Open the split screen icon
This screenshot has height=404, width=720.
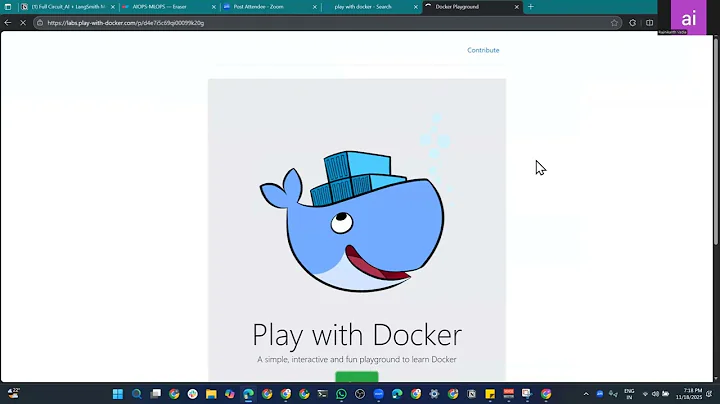[649, 23]
